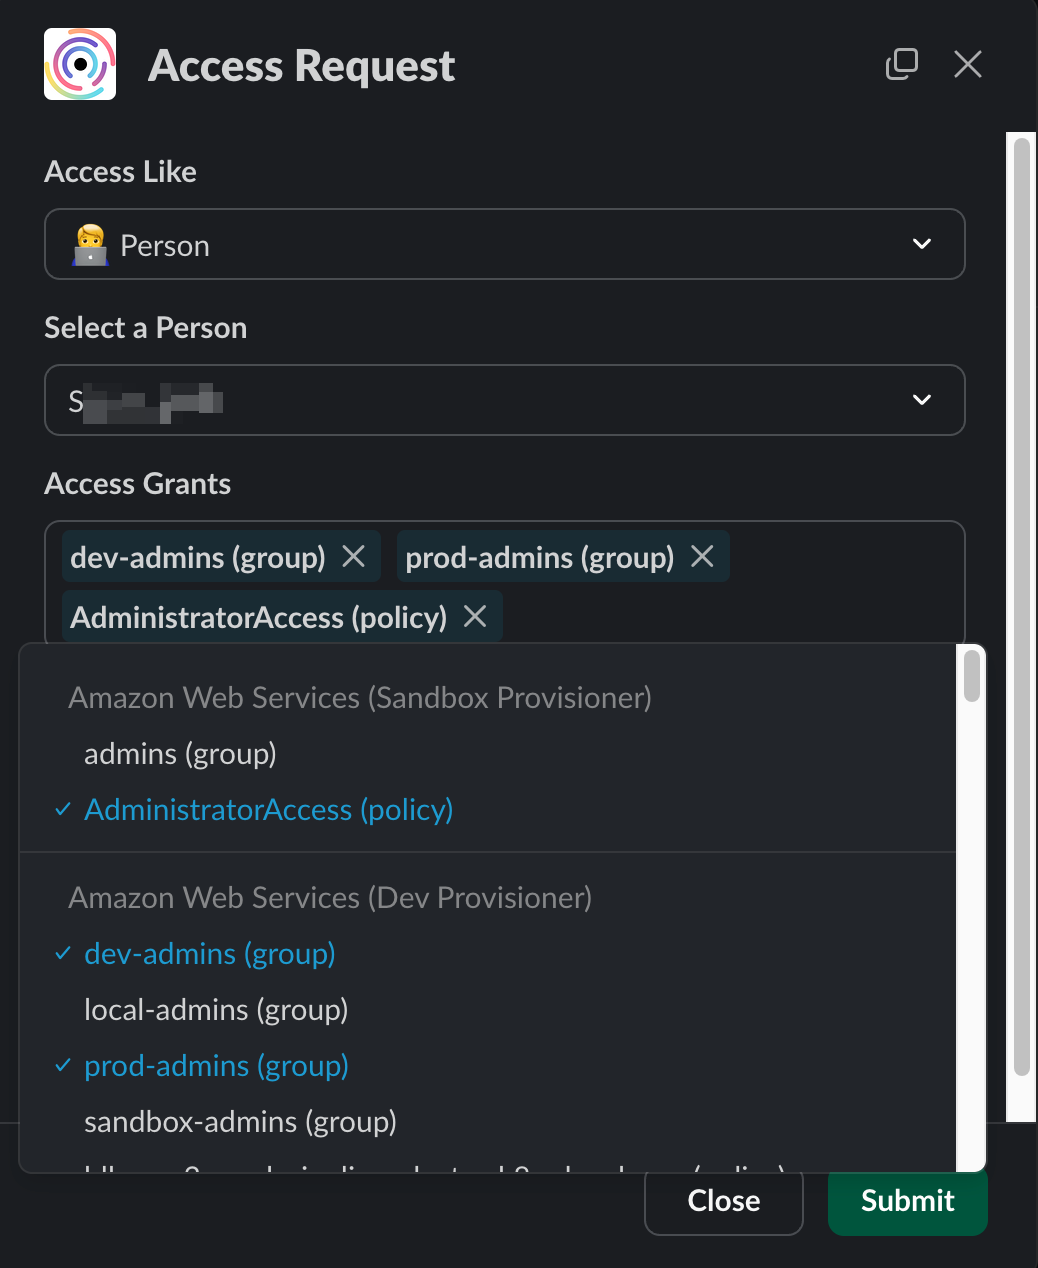Remove prod-admins (group) chip
This screenshot has width=1038, height=1268.
click(x=703, y=557)
